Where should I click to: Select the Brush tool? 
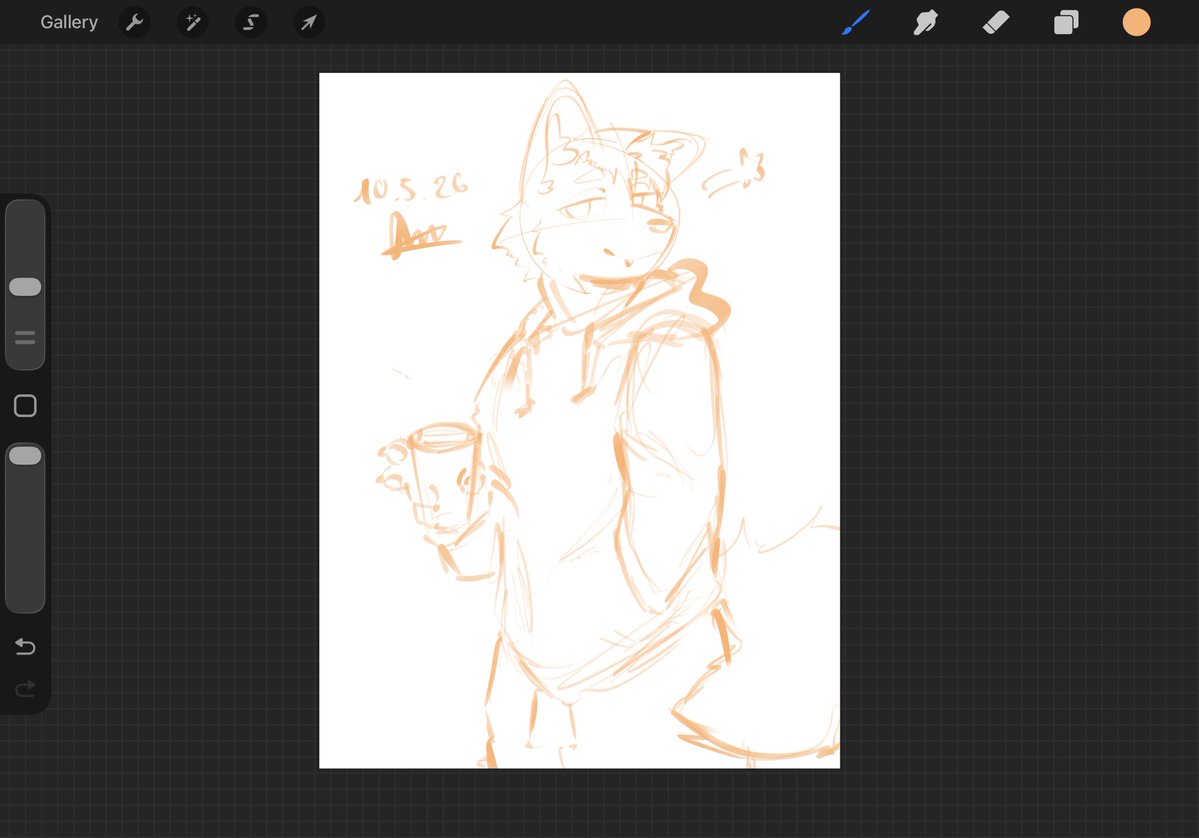(856, 22)
